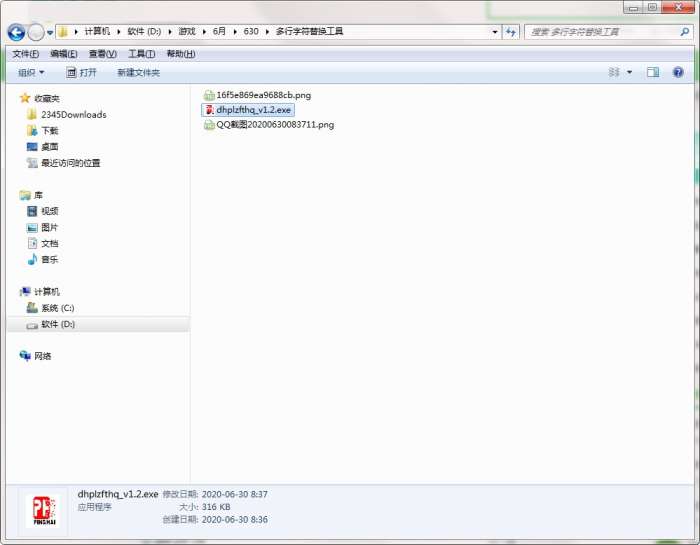Open the help question mark icon
Viewport: 700px width, 545px height.
[678, 72]
